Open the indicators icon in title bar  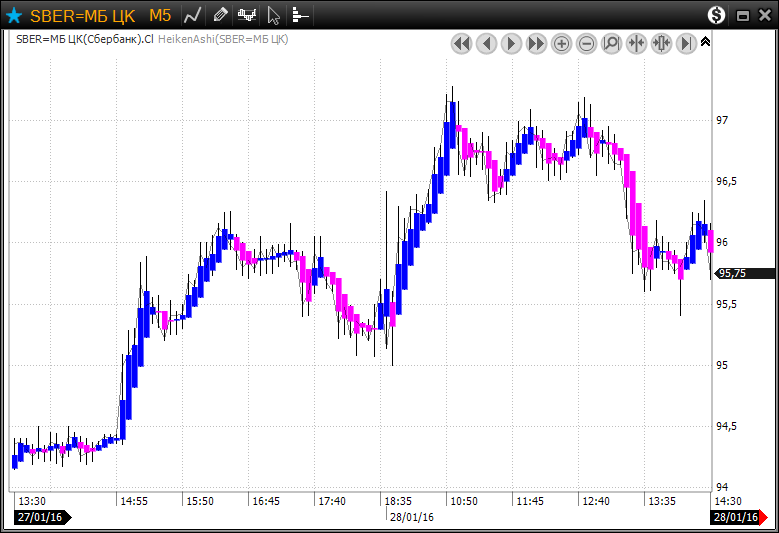247,15
